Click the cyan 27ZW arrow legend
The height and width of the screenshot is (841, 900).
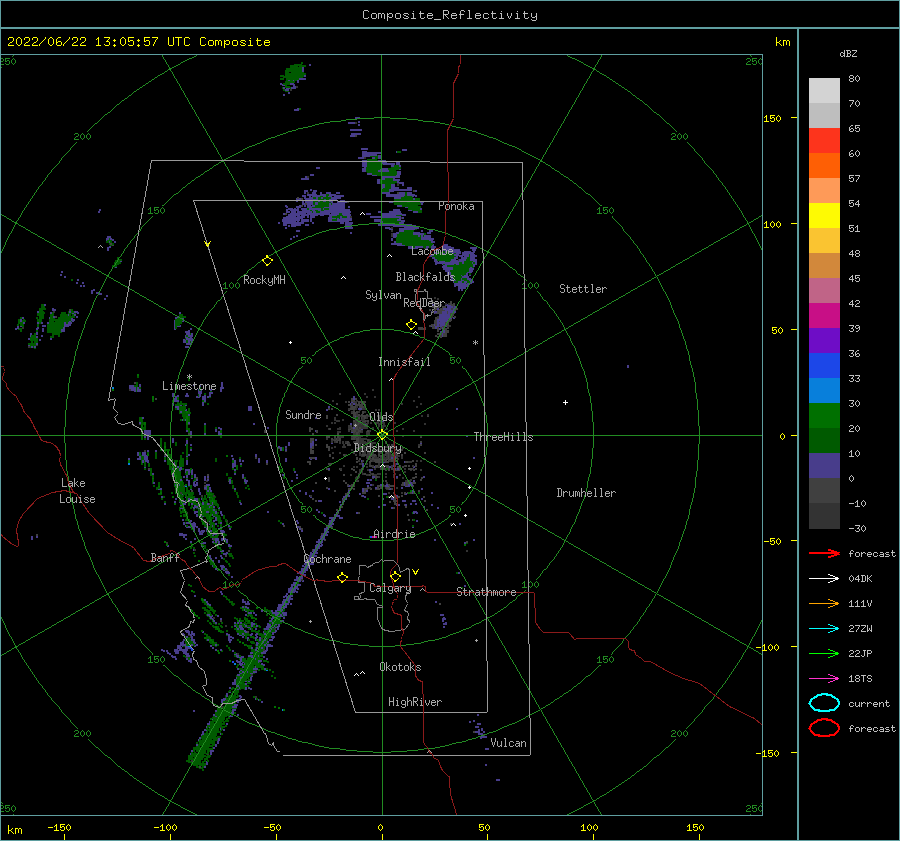coord(824,629)
